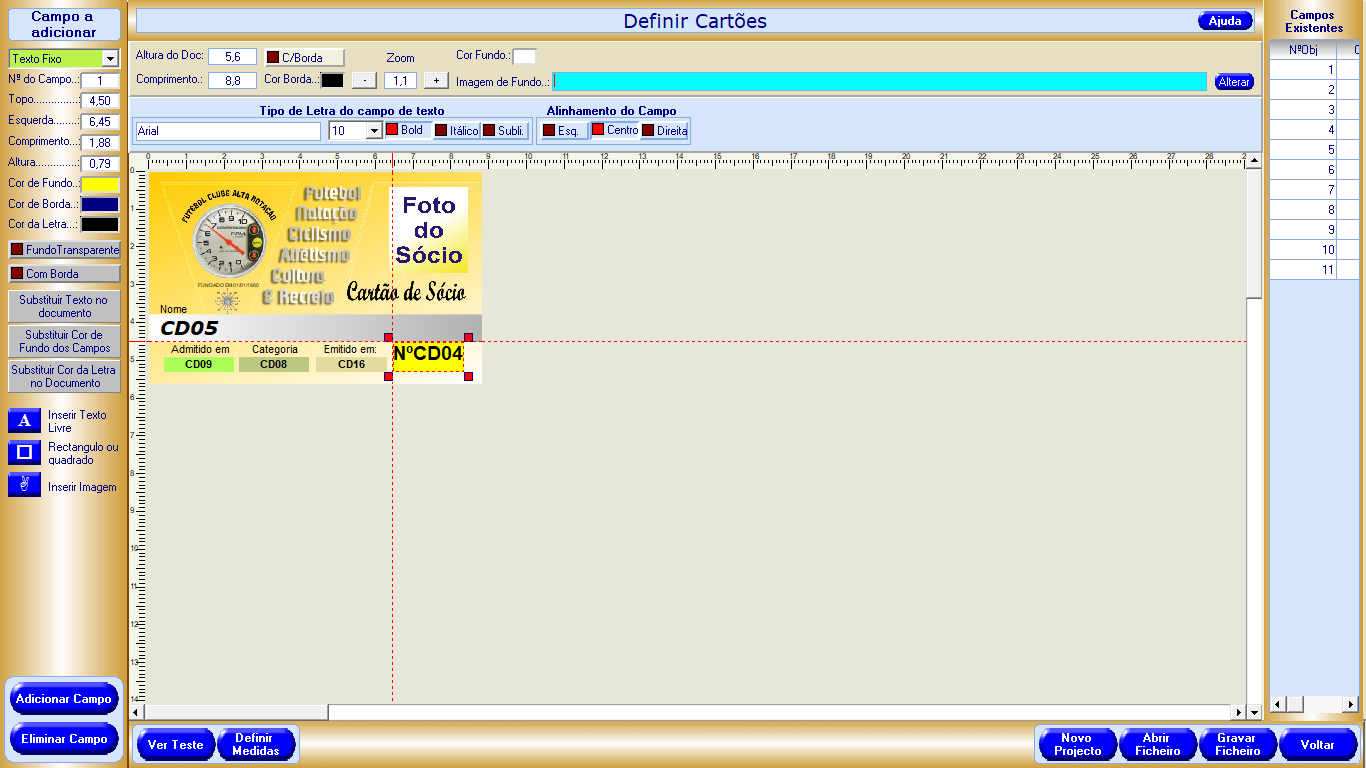Select the Rectangulo ou quadrado icon
The width and height of the screenshot is (1366, 768).
pyautogui.click(x=25, y=453)
